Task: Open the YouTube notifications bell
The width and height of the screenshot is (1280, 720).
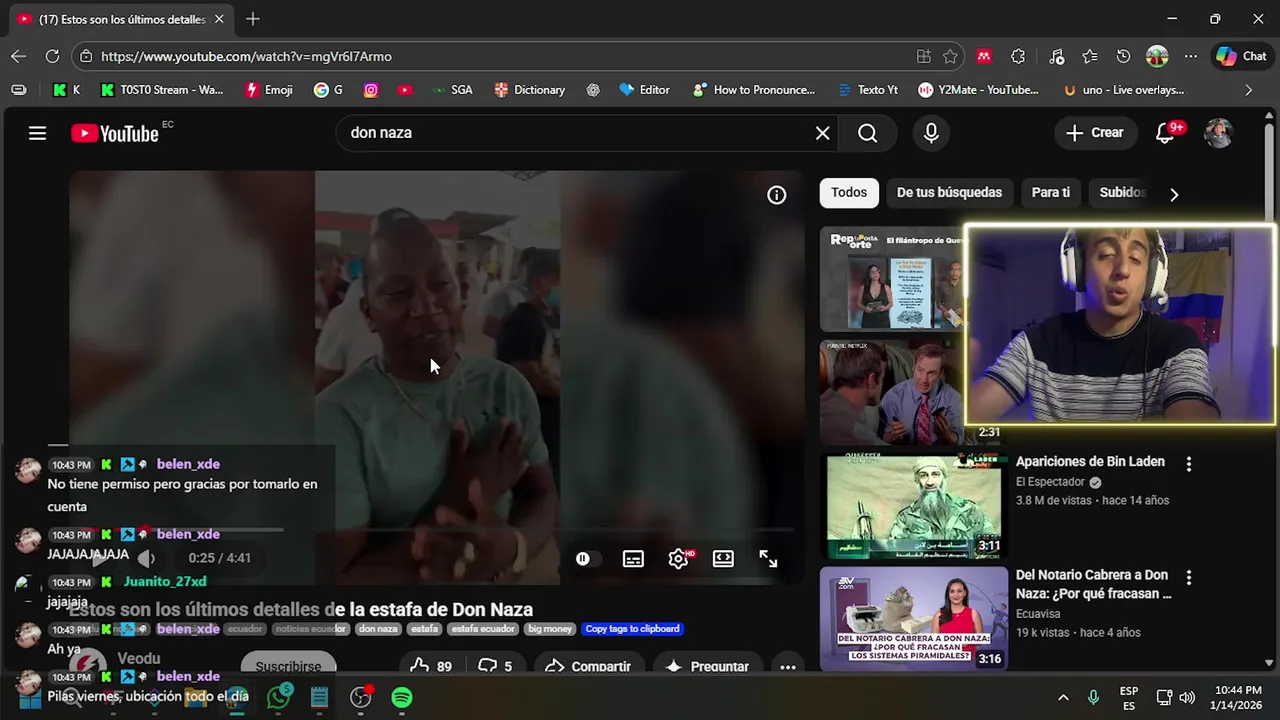Action: click(1166, 132)
